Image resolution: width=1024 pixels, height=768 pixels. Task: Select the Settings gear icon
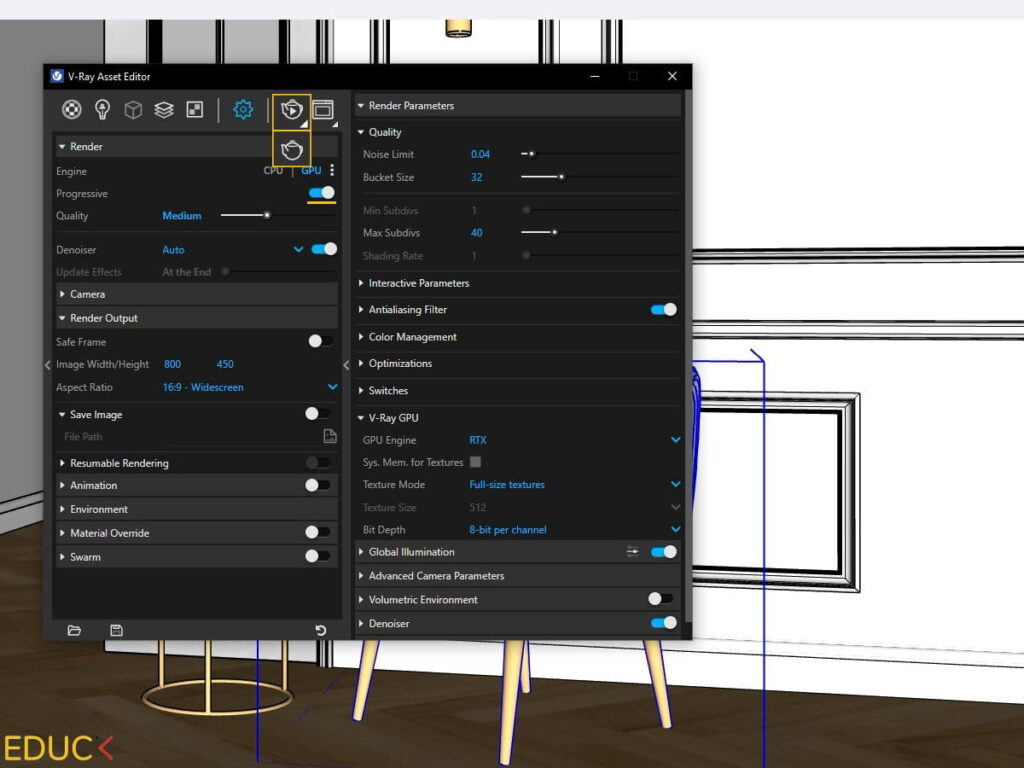tap(243, 110)
